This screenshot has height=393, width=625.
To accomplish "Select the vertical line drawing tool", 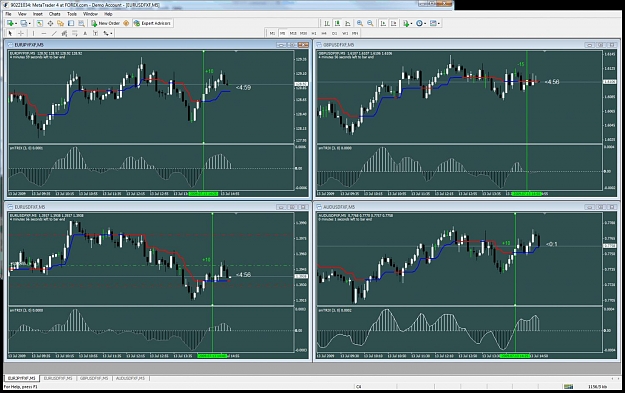I will (33, 33).
